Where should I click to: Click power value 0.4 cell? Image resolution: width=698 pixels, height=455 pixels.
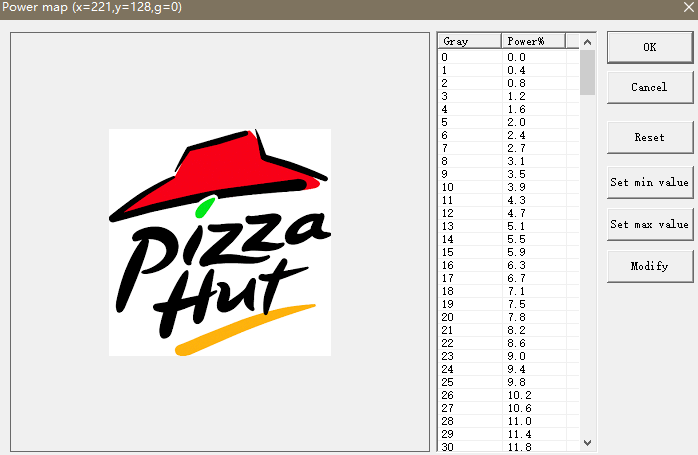point(534,70)
